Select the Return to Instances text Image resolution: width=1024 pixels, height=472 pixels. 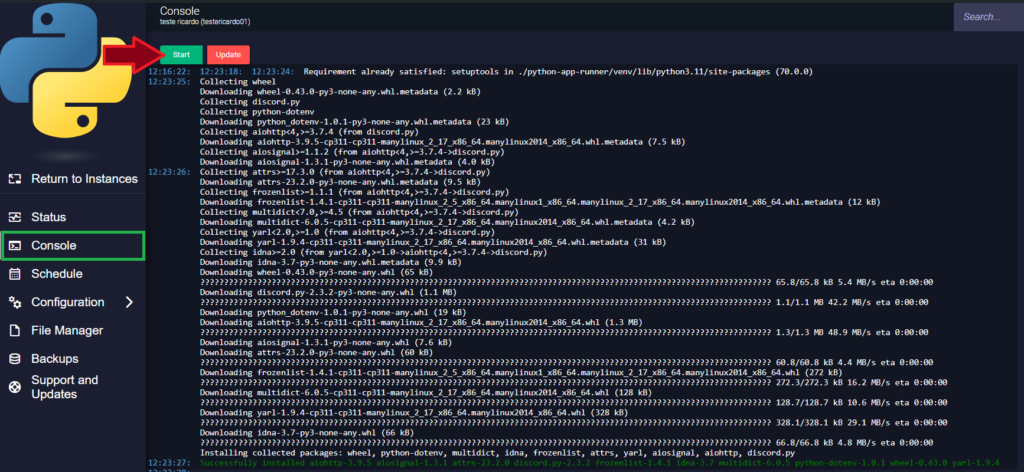tap(84, 179)
